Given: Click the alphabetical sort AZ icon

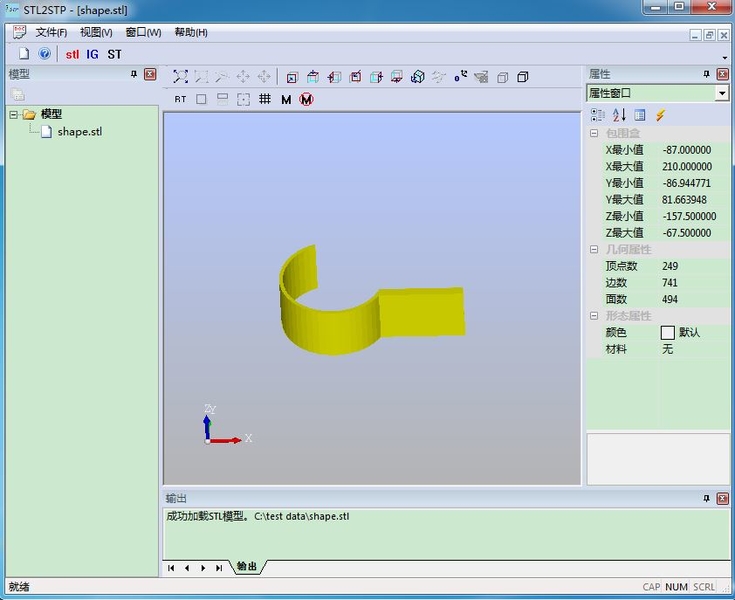Looking at the screenshot, I should click(x=619, y=115).
